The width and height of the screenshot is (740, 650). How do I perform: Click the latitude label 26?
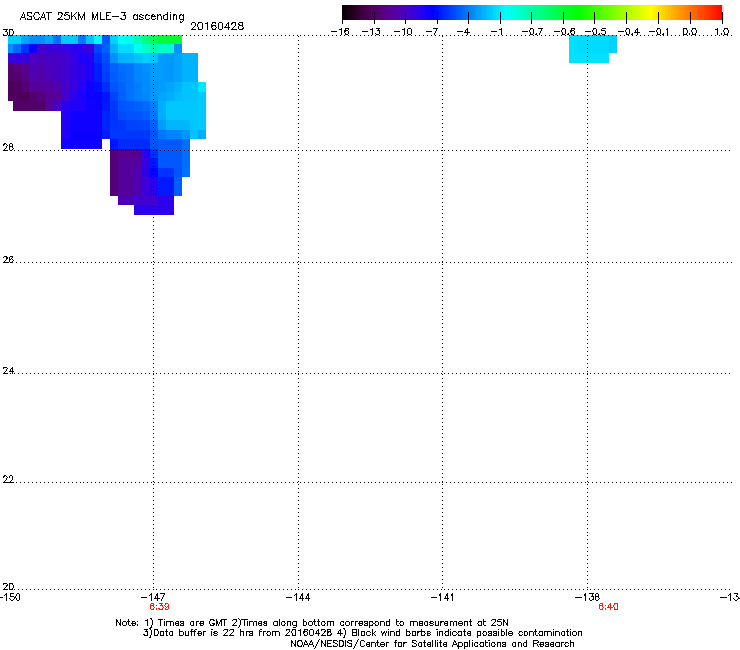click(8, 260)
